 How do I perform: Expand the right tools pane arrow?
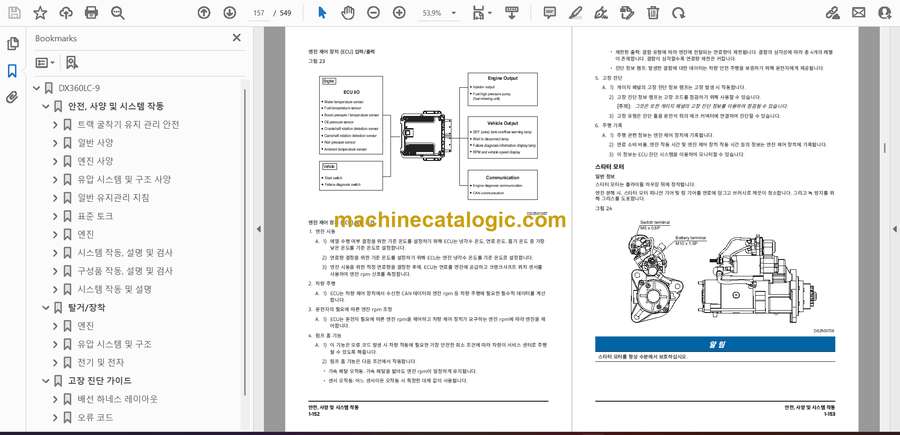click(894, 229)
